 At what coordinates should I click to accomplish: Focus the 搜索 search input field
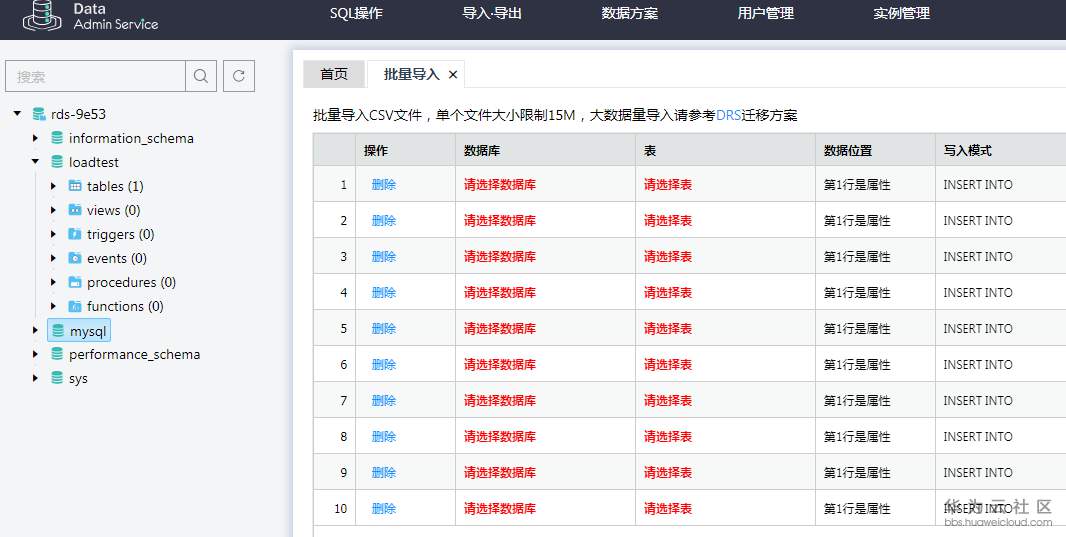(96, 76)
